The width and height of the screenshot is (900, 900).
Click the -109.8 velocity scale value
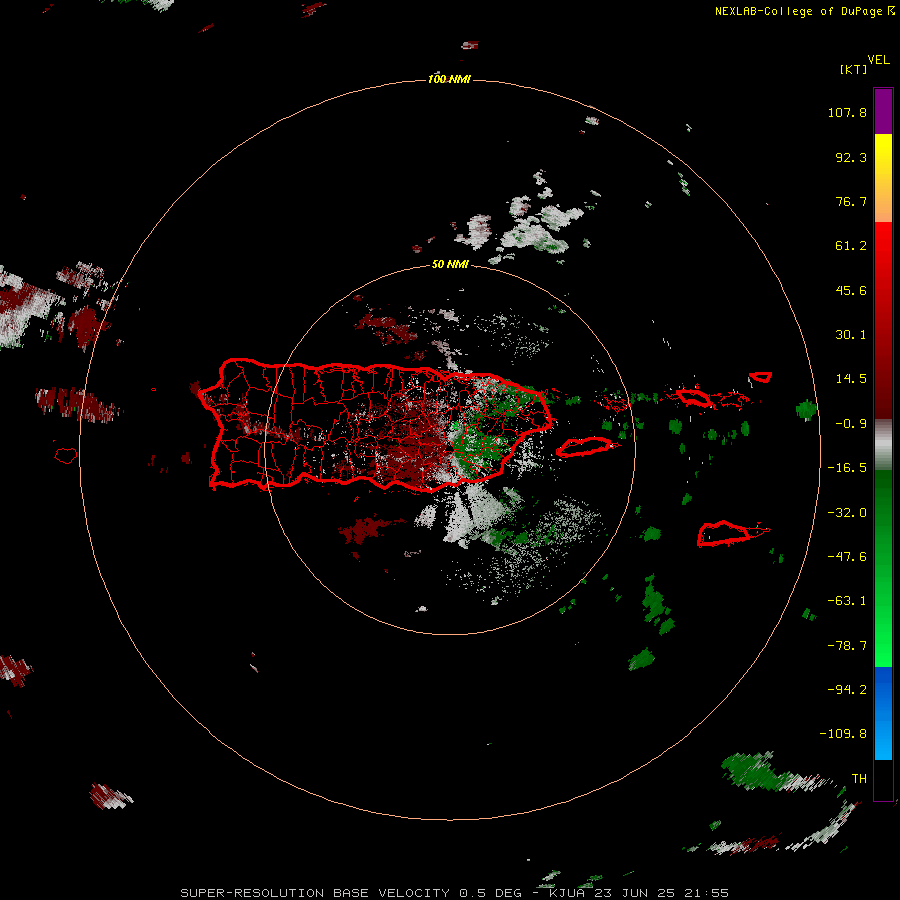[843, 734]
